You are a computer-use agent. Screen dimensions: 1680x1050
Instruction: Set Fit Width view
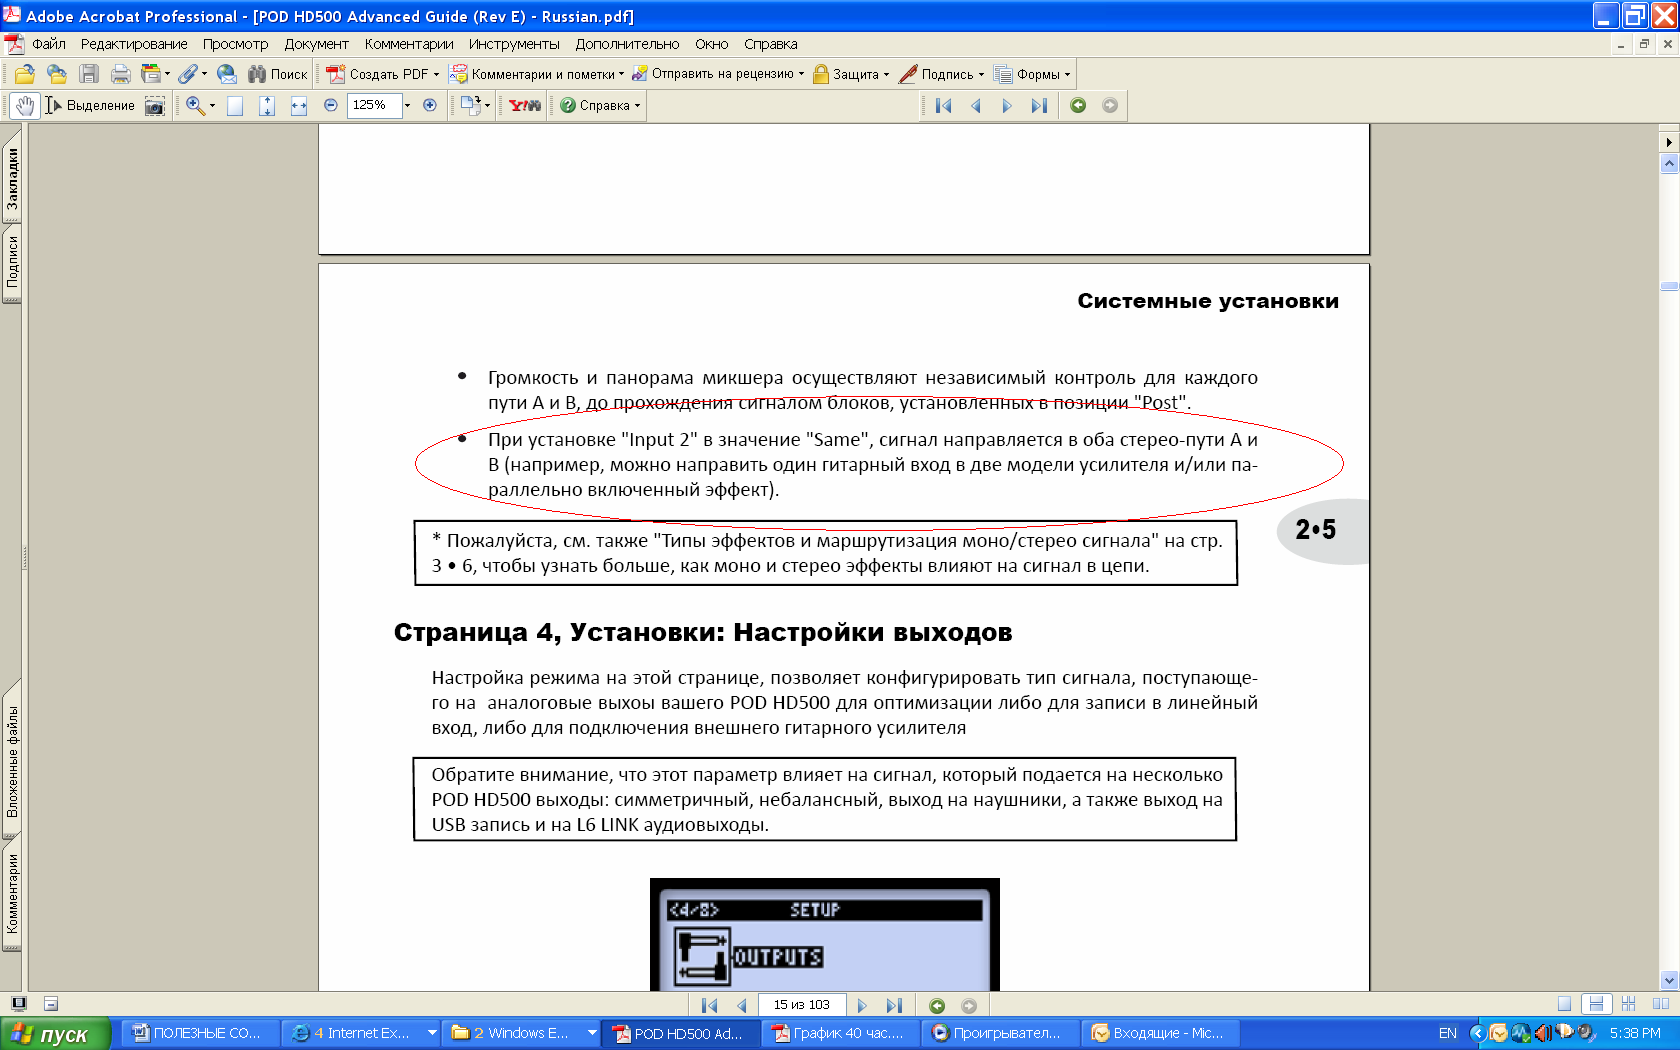pyautogui.click(x=299, y=105)
